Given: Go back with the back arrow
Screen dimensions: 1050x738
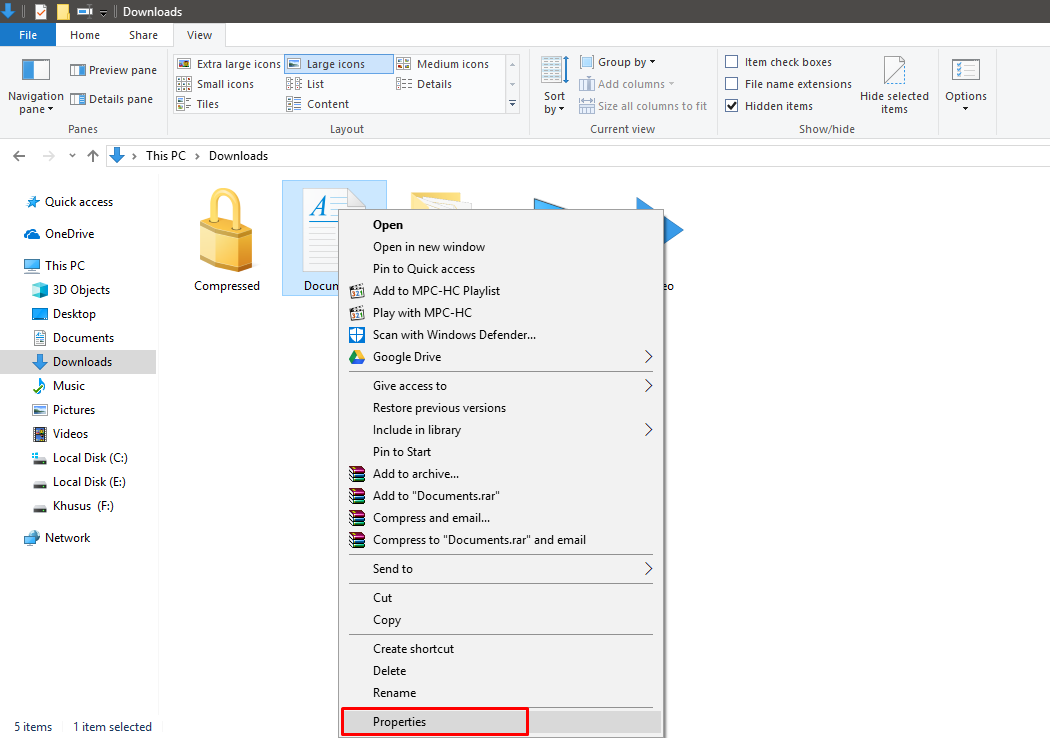Looking at the screenshot, I should [19, 156].
